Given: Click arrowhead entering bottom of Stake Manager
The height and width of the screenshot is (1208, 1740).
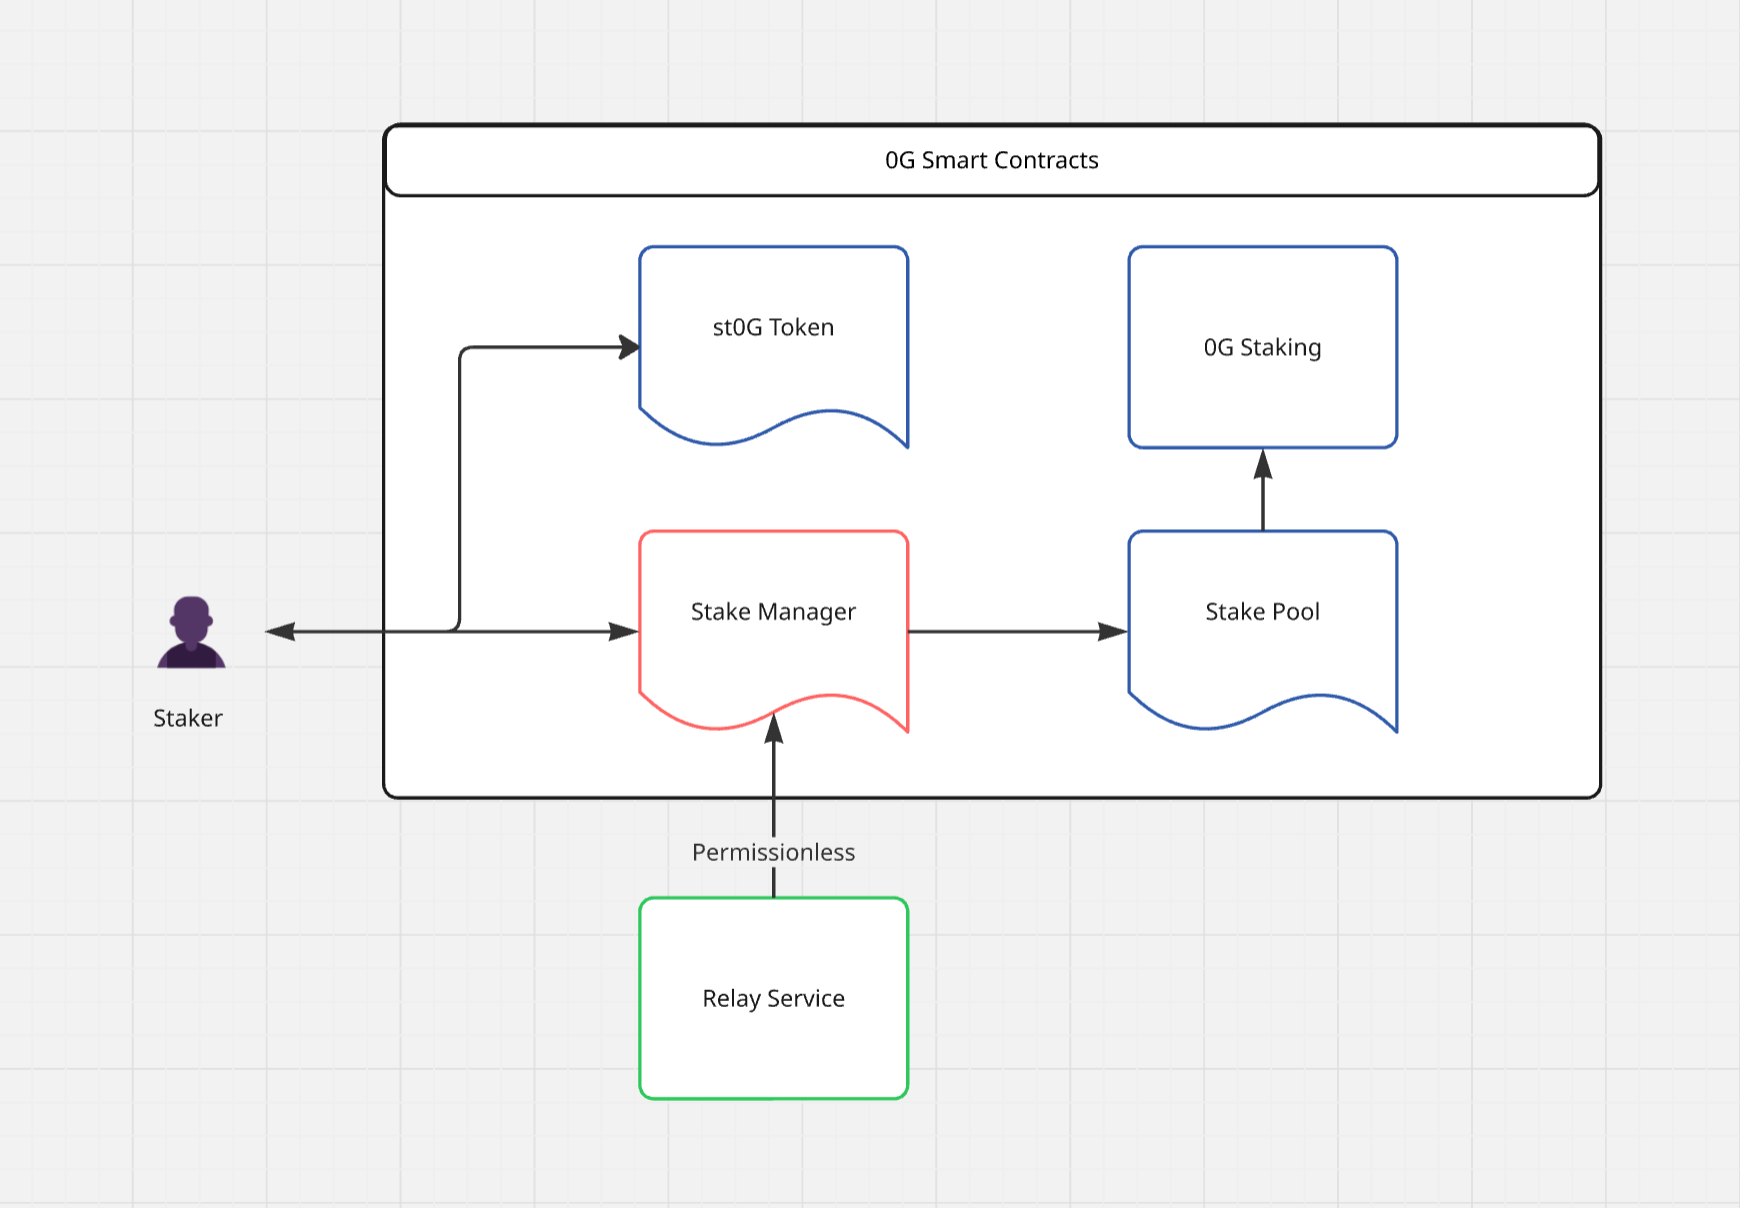Looking at the screenshot, I should tap(774, 729).
